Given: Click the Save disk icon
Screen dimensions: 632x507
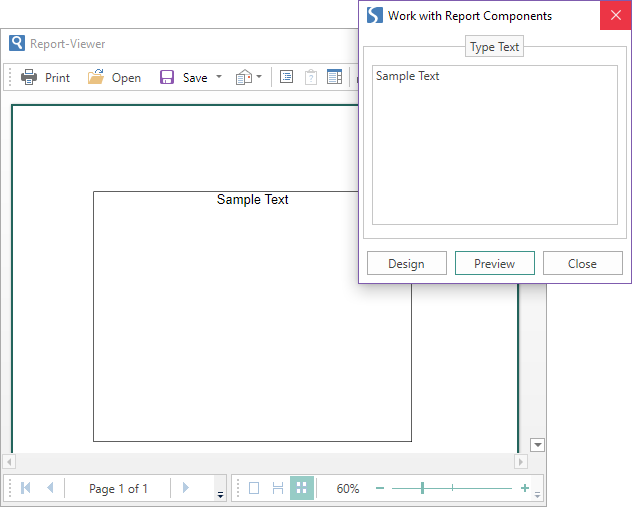Looking at the screenshot, I should click(x=167, y=77).
